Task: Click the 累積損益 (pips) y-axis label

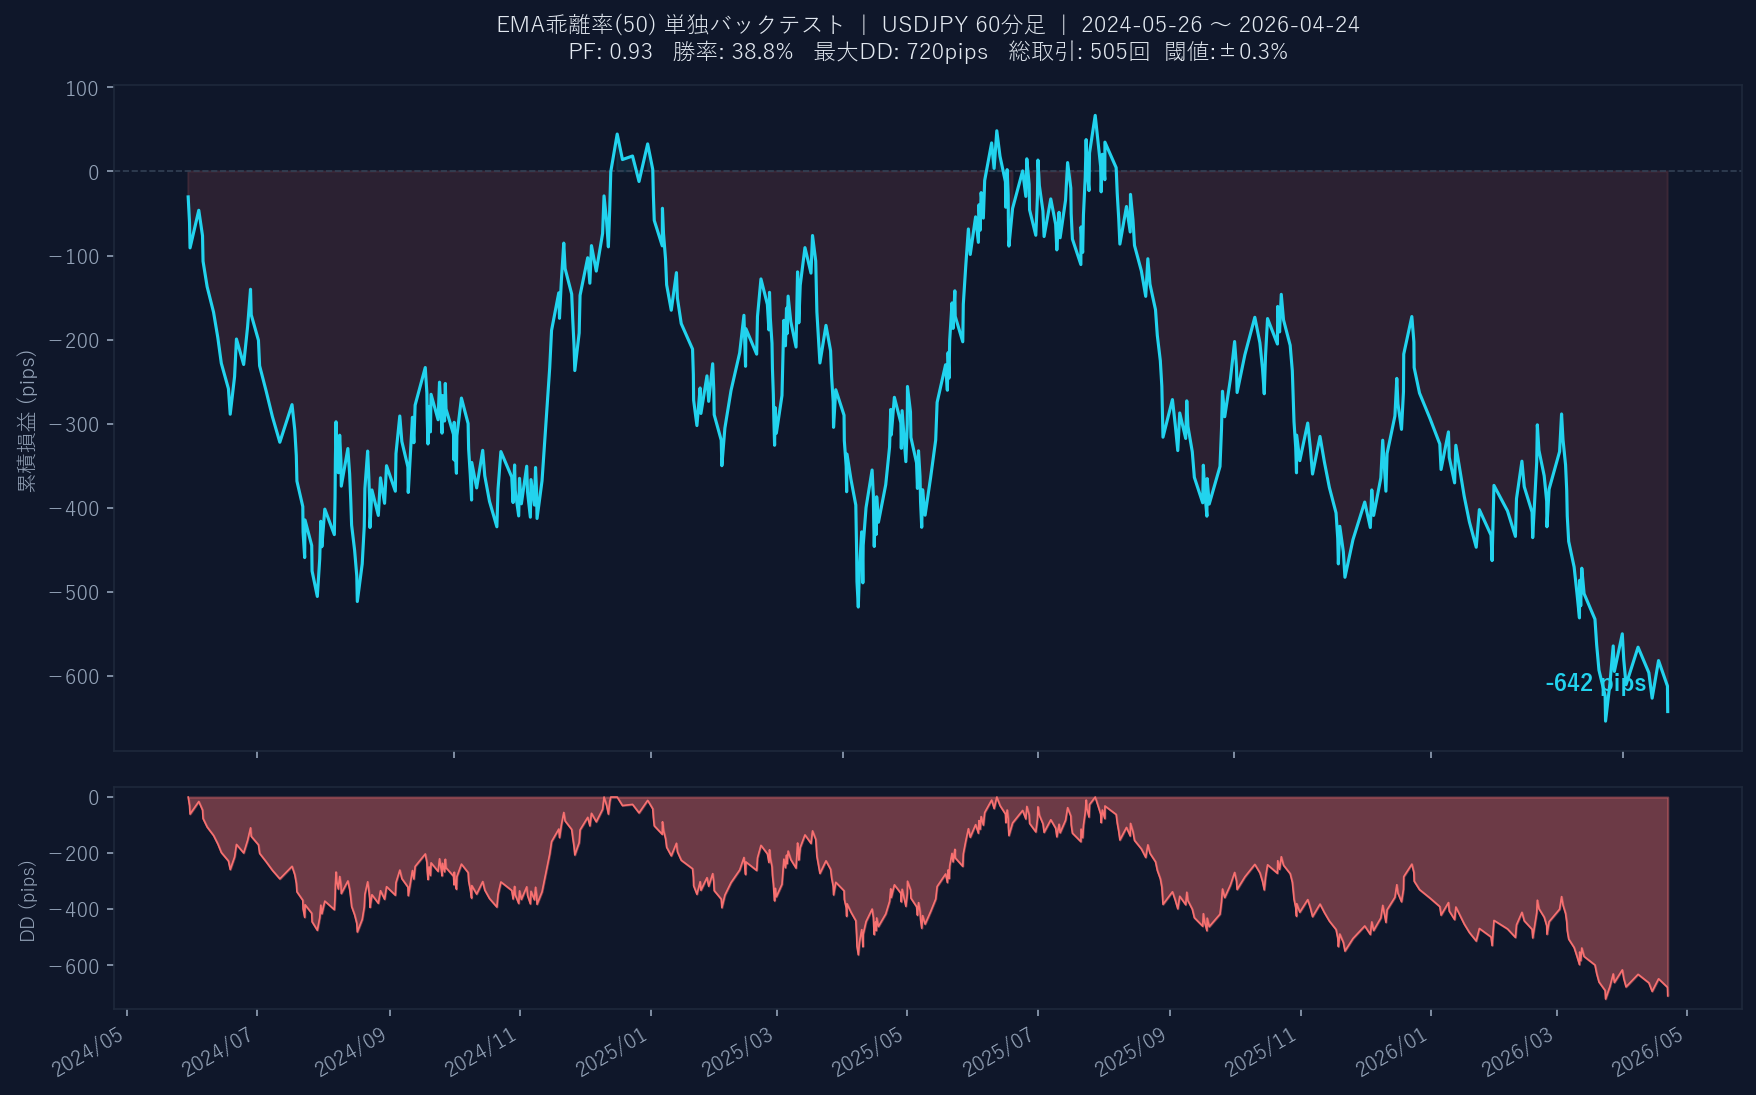Action: click(x=27, y=420)
